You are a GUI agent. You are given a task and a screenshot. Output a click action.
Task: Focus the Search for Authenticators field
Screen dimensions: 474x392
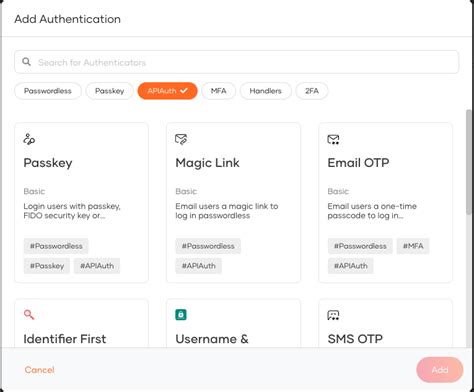coord(237,62)
